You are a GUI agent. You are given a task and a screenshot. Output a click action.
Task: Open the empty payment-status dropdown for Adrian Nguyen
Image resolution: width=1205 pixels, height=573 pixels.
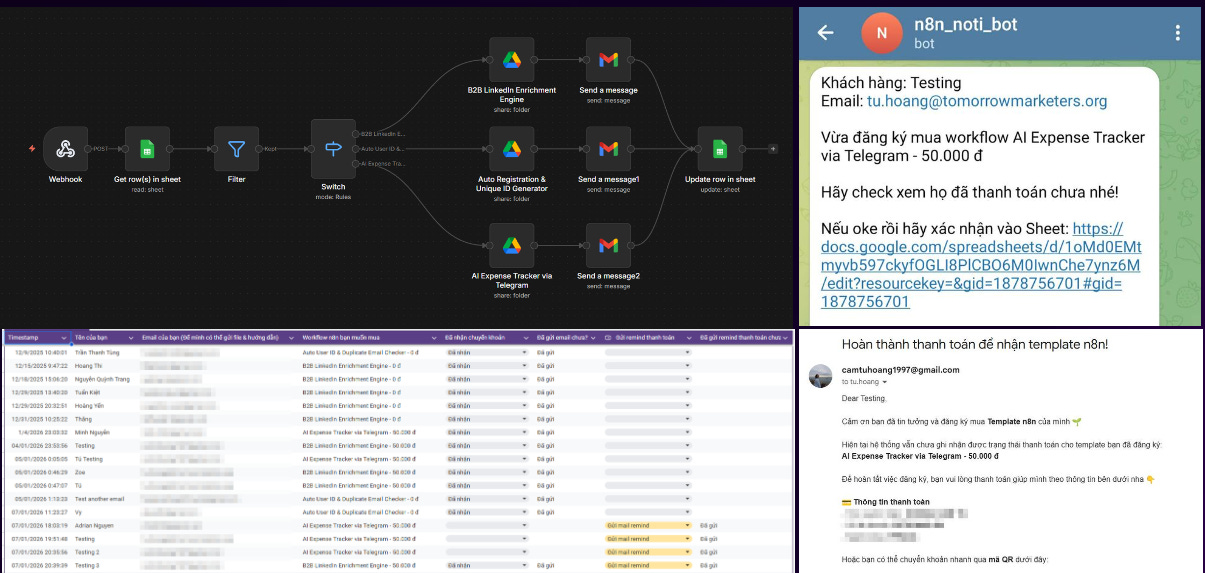point(487,525)
